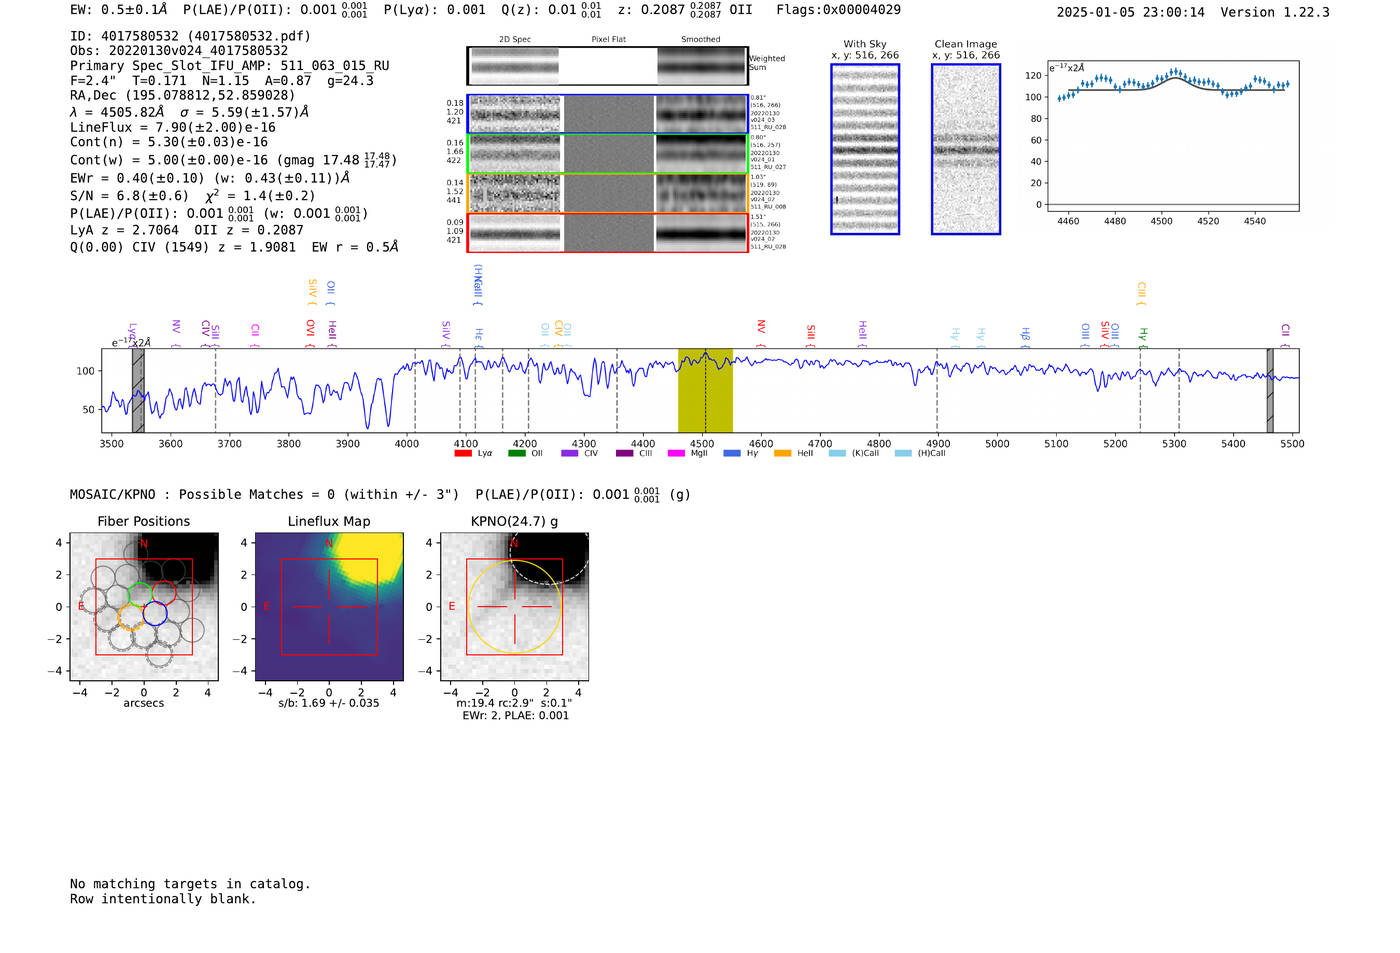1400x953 pixels.
Task: Click the green OII legend swatch
Action: (516, 453)
